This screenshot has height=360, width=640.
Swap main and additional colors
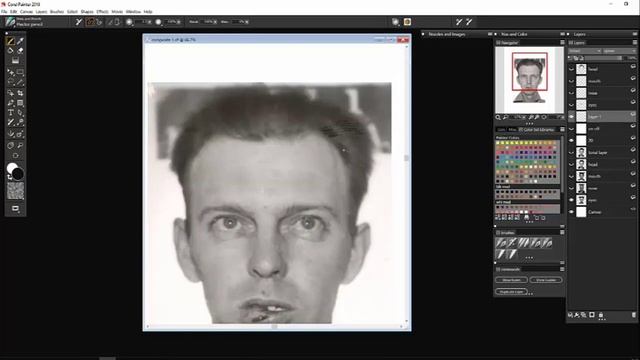pos(9,177)
